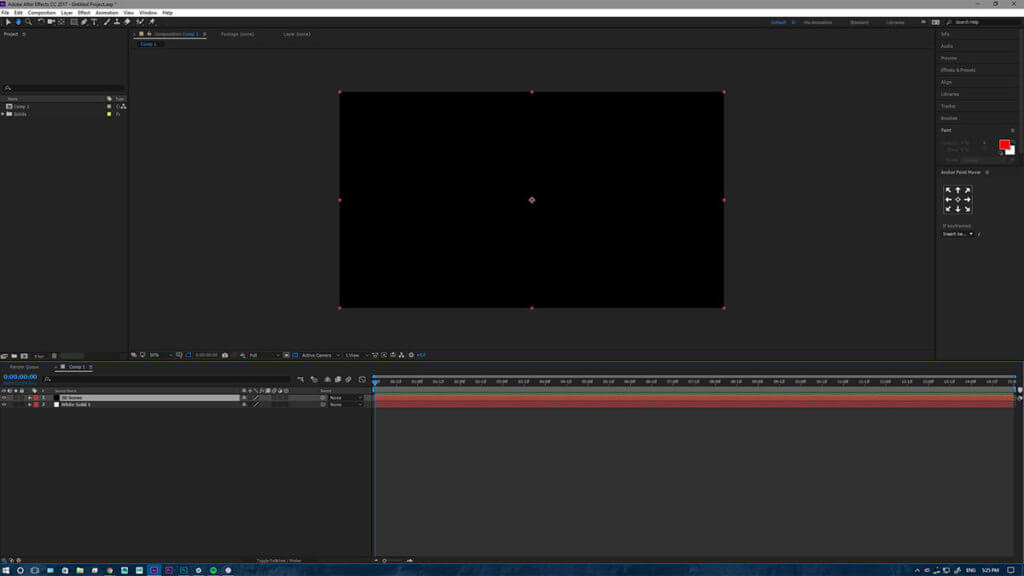Select the Selection arrow tool
This screenshot has width=1024, height=576.
coord(8,22)
